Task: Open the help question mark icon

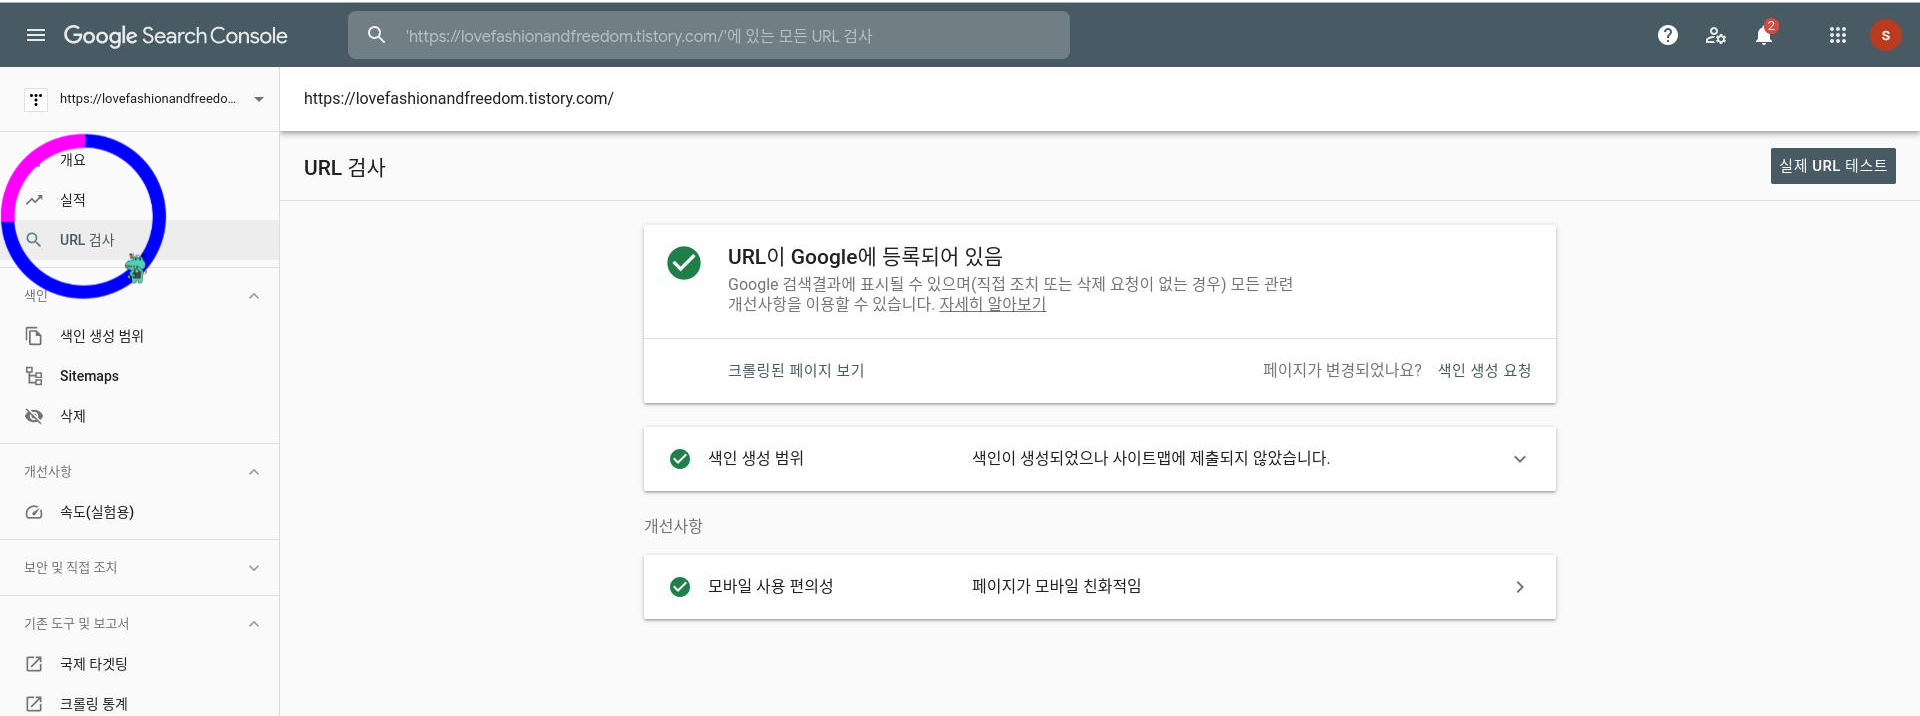Action: click(x=1667, y=35)
